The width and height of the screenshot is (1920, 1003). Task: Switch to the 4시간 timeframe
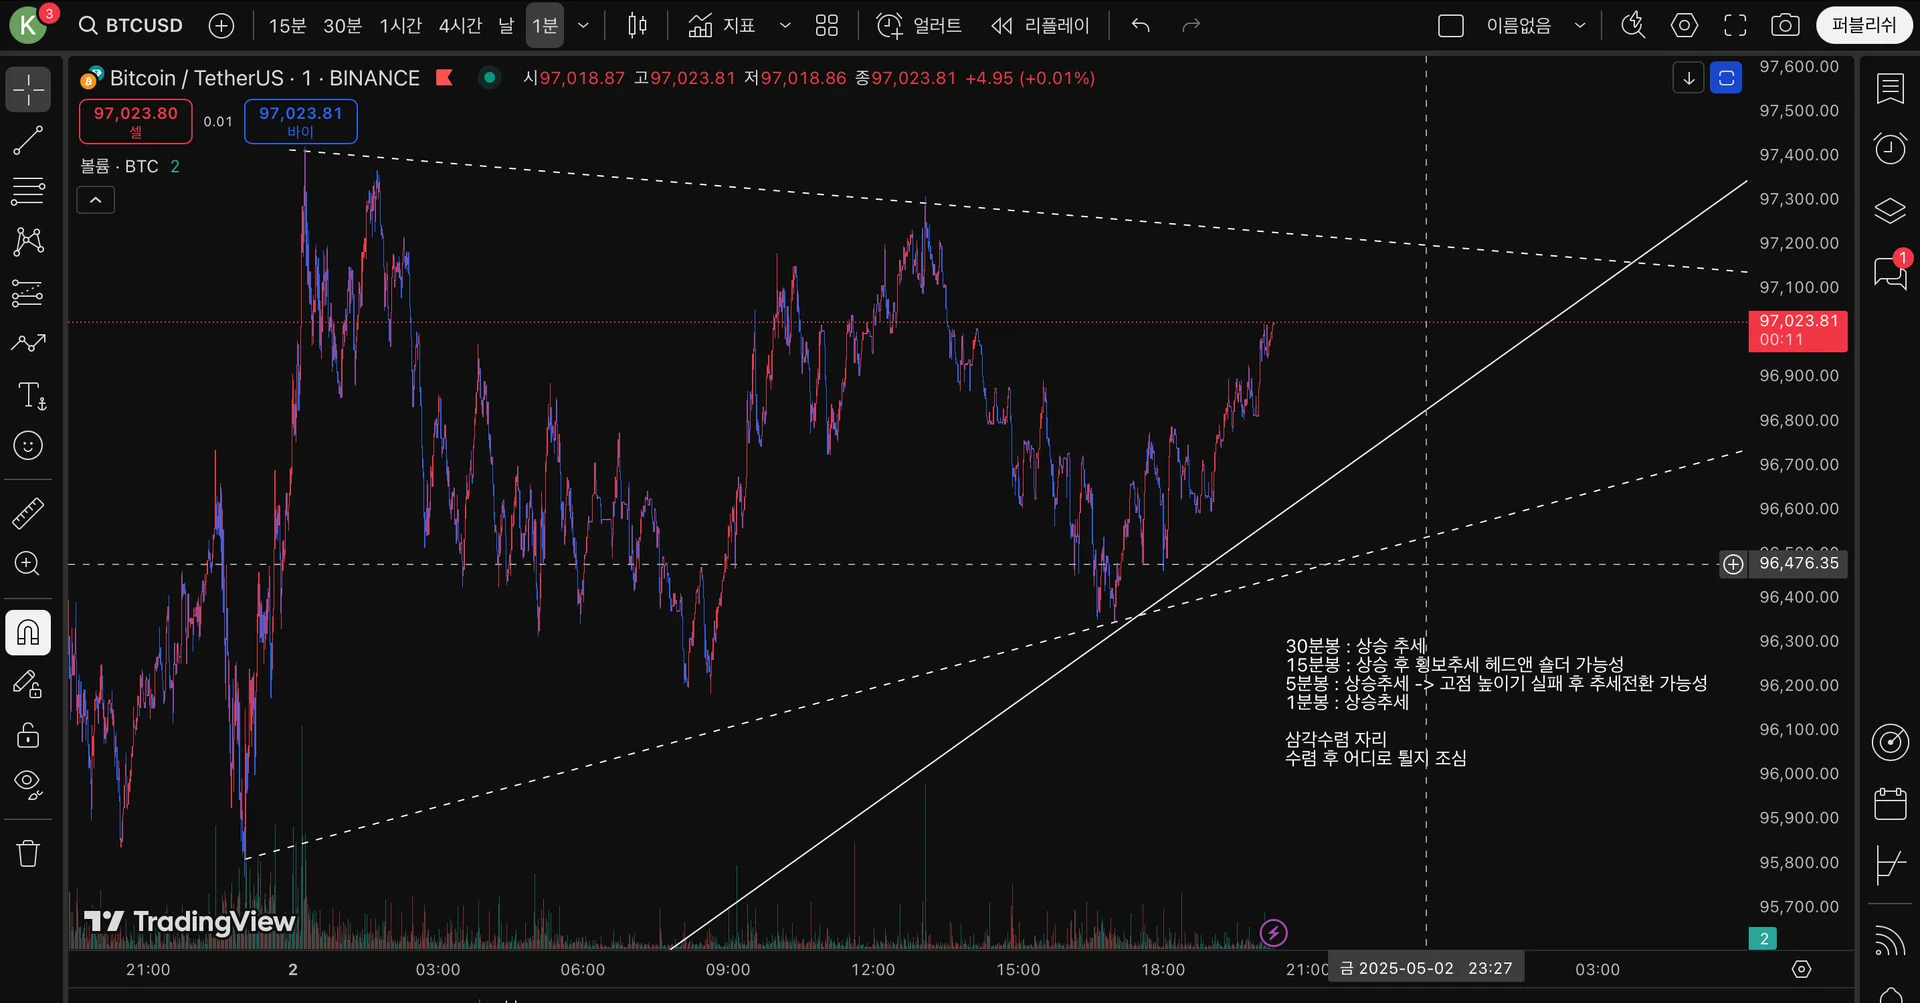(460, 25)
